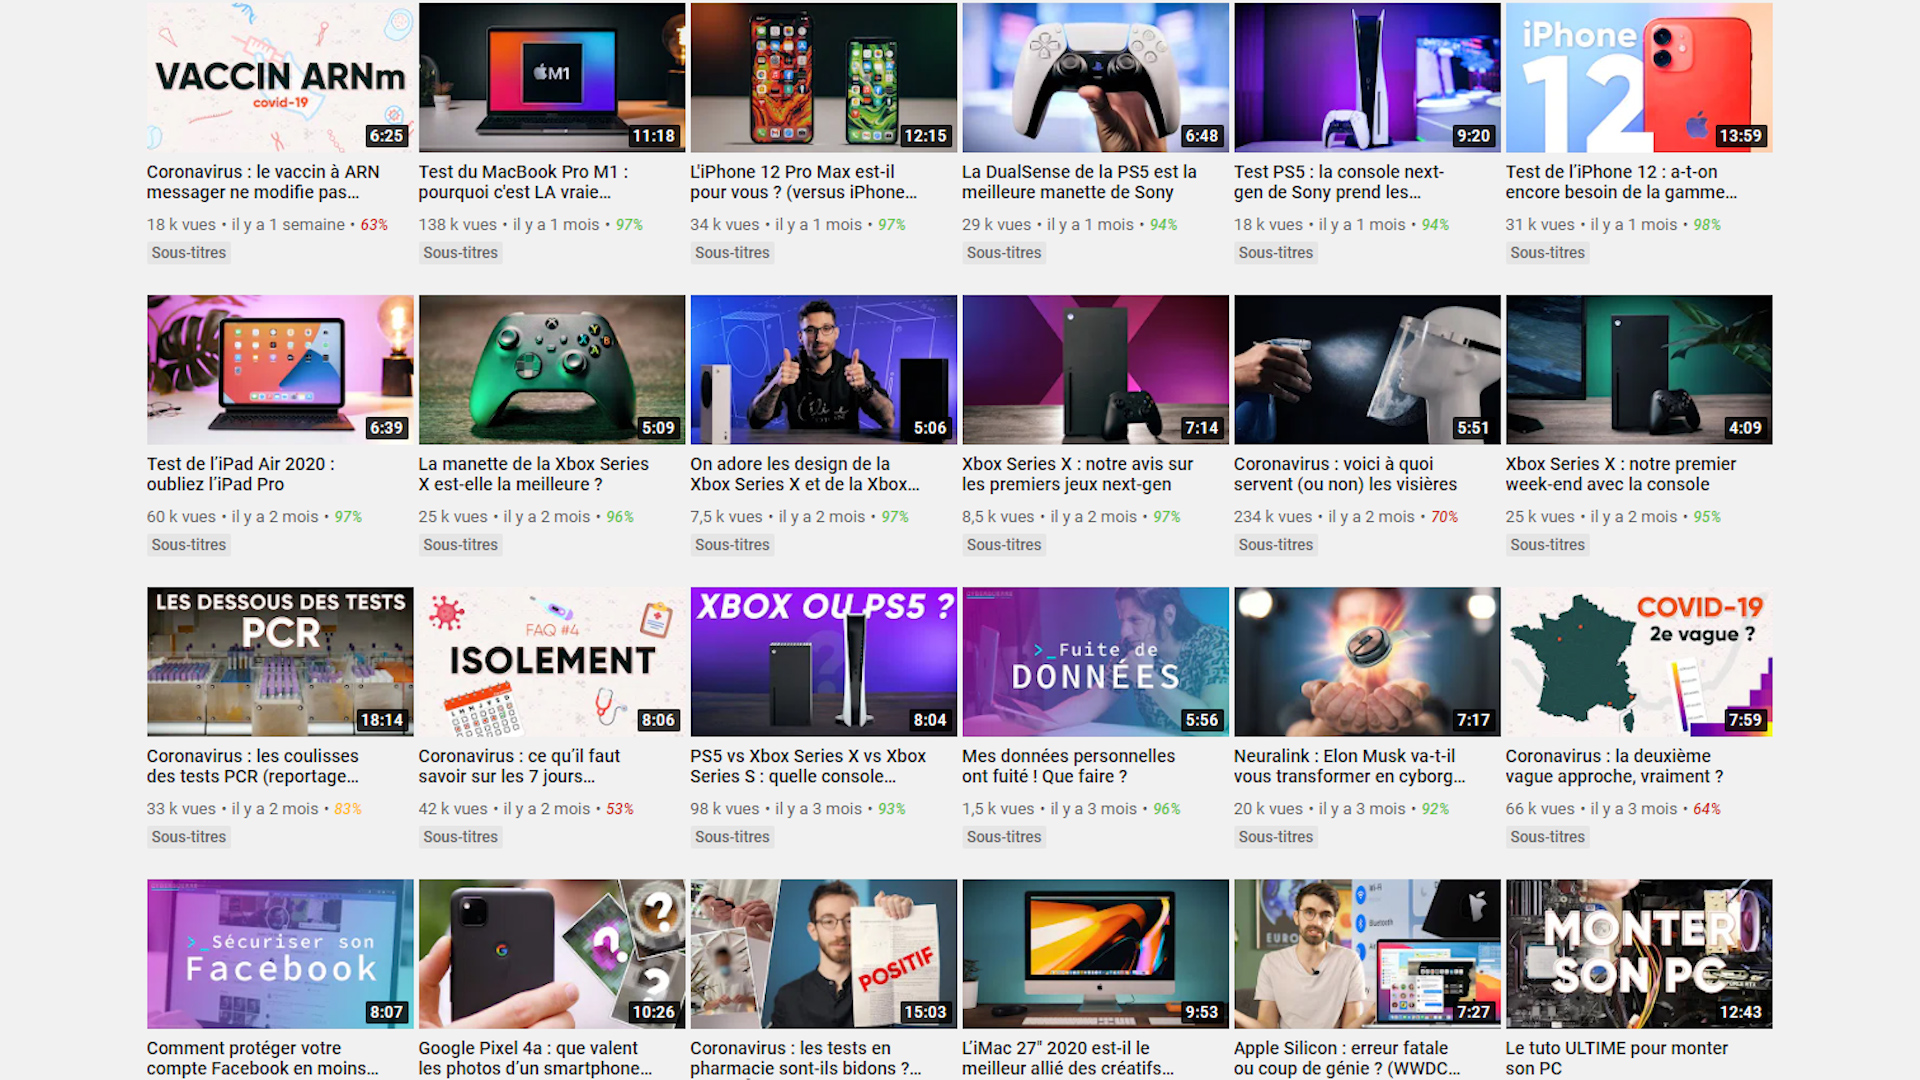The height and width of the screenshot is (1080, 1920).
Task: Click '138 k vues' under MacBook Pro M1
Action: point(458,225)
